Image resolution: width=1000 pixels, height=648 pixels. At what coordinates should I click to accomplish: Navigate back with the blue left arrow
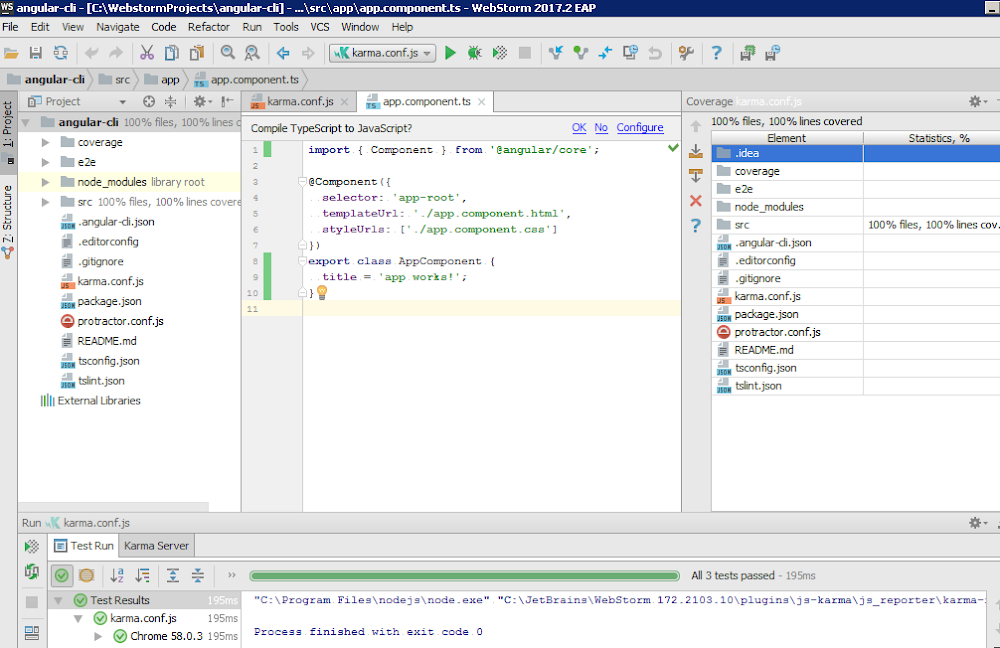(x=283, y=54)
